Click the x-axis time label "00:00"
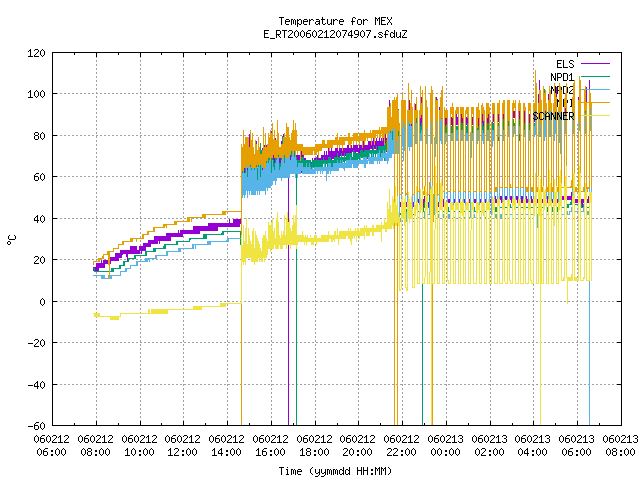 click(x=445, y=452)
